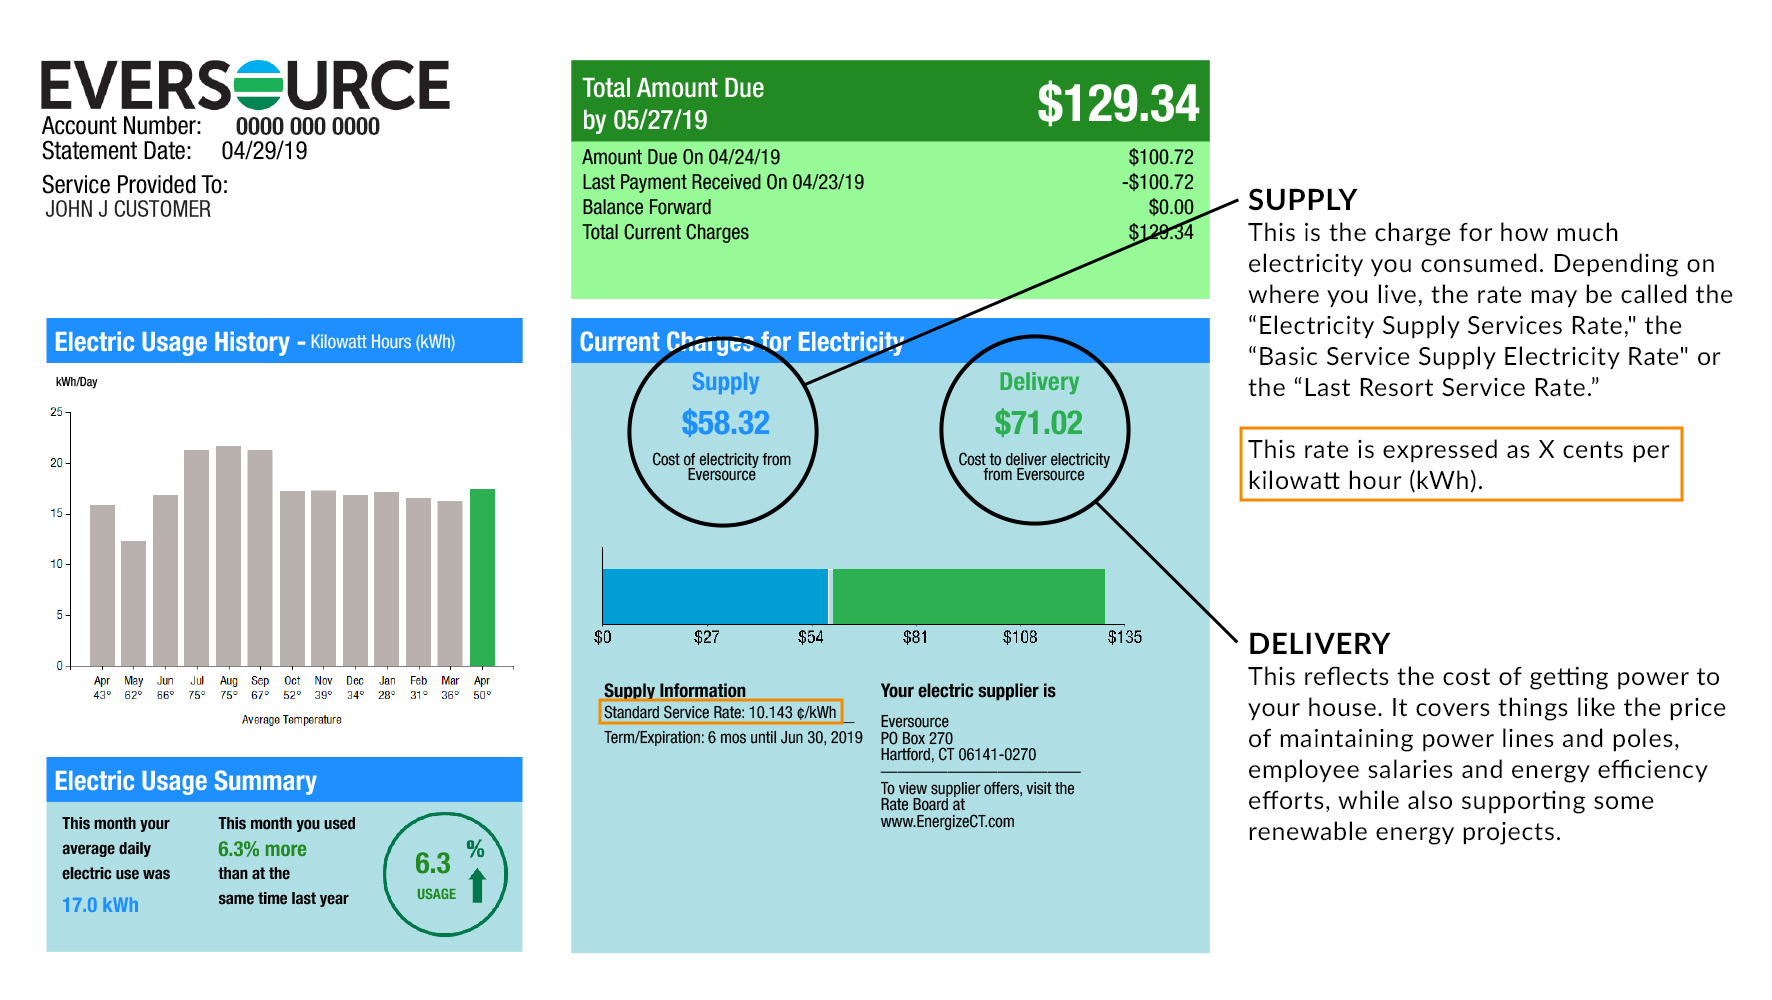The image size is (1772, 1000).
Task: Click the '6.3% more' green text
Action: (262, 849)
